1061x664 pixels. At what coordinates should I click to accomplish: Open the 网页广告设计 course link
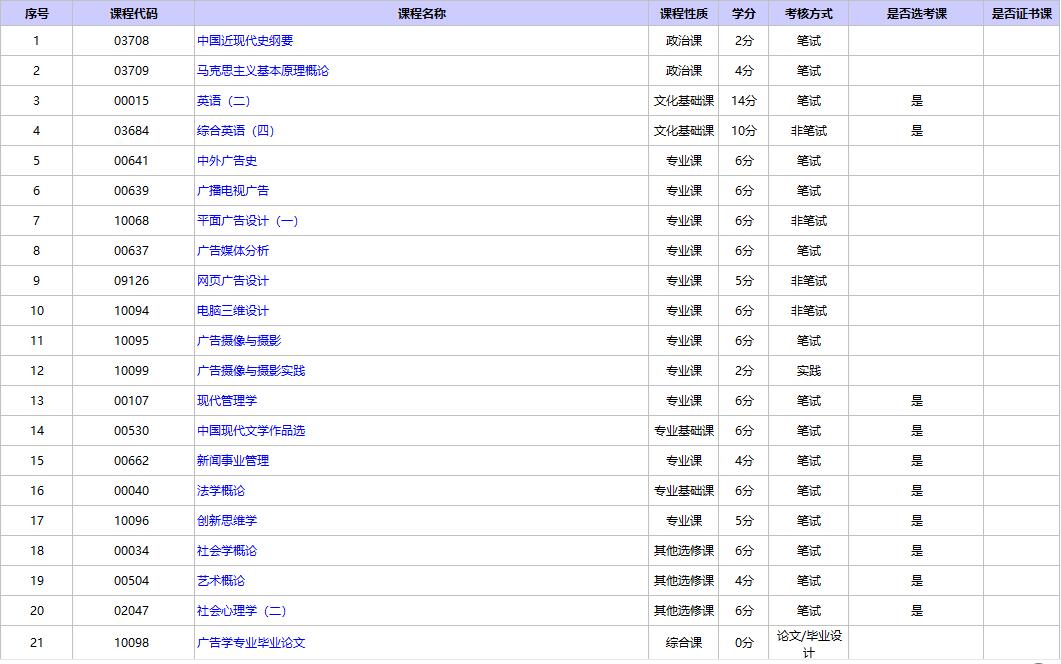pos(233,281)
